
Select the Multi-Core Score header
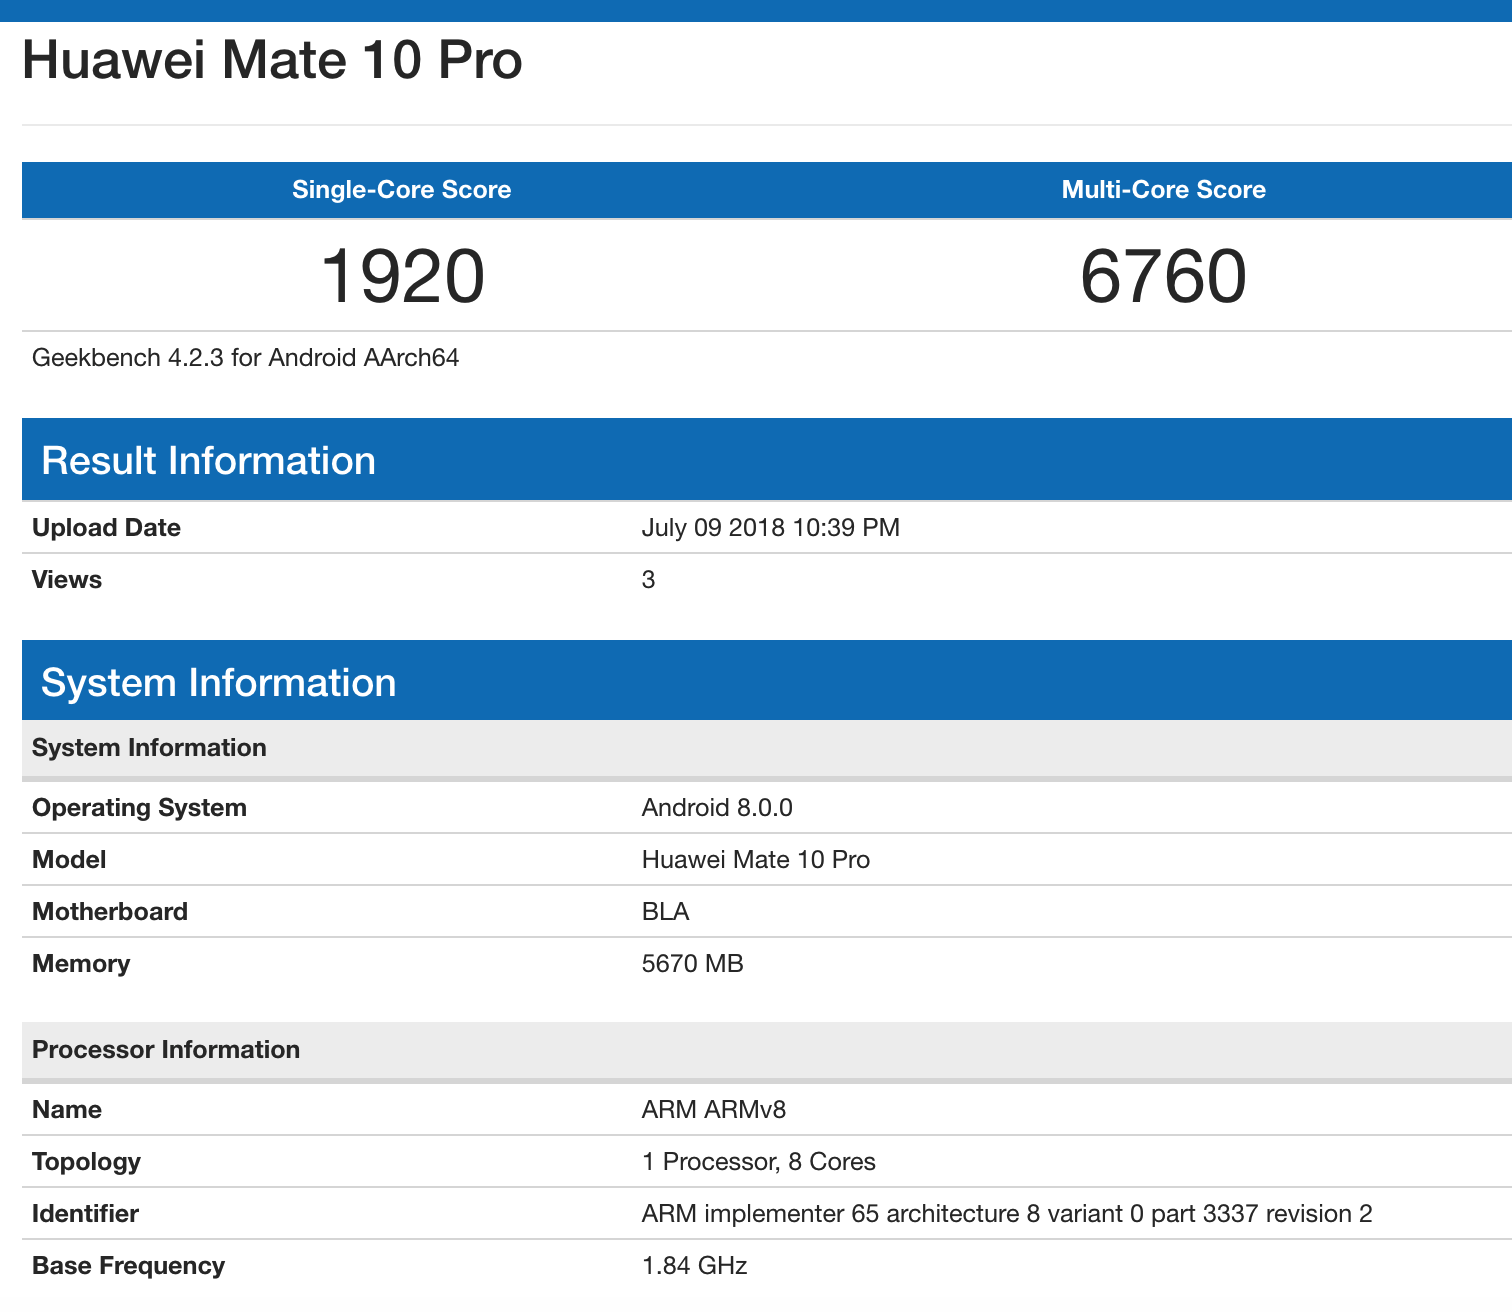(1163, 190)
